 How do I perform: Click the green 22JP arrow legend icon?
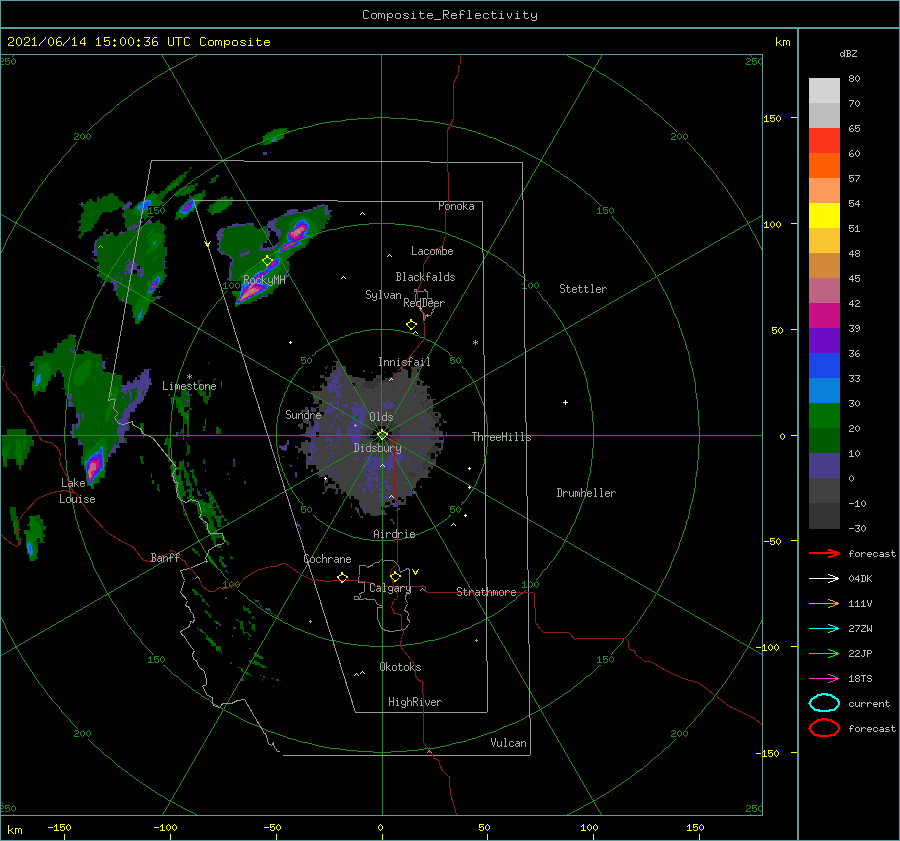pyautogui.click(x=824, y=653)
